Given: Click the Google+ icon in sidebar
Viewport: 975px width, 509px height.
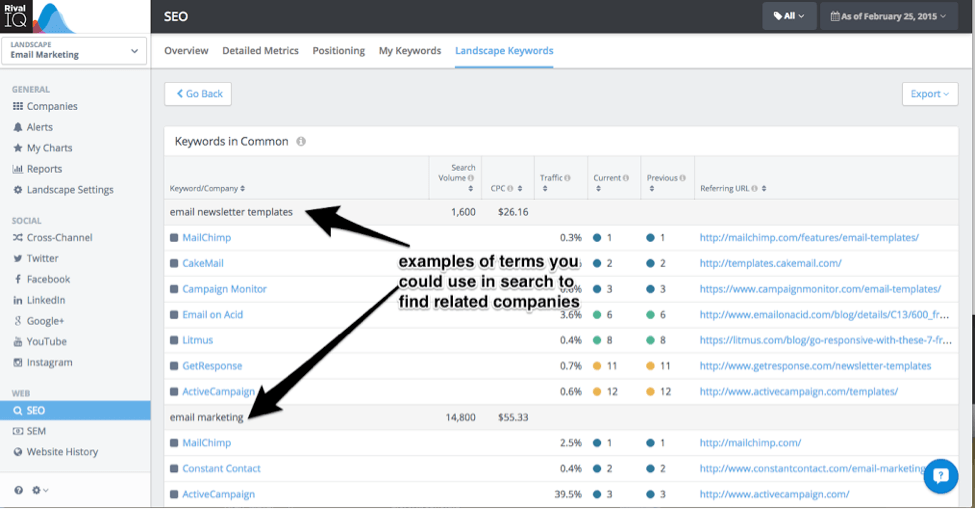Looking at the screenshot, I should point(18,321).
